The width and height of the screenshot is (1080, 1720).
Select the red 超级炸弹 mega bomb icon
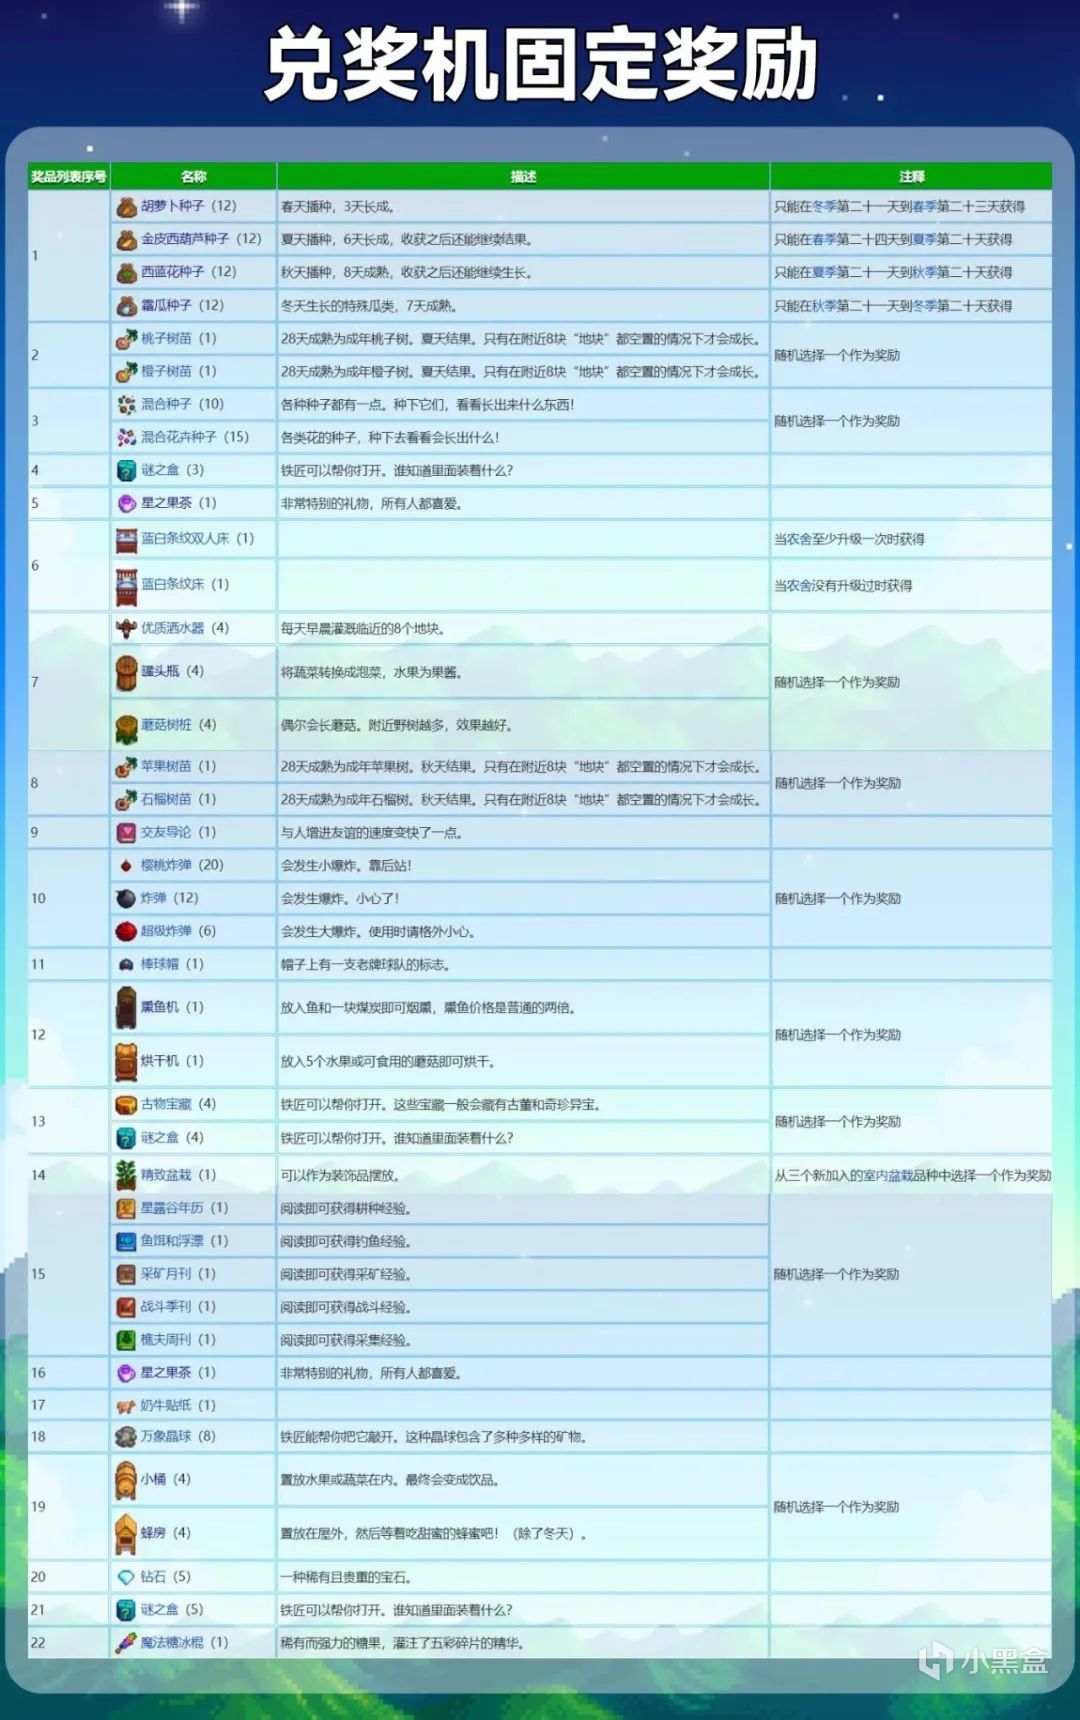coord(126,932)
